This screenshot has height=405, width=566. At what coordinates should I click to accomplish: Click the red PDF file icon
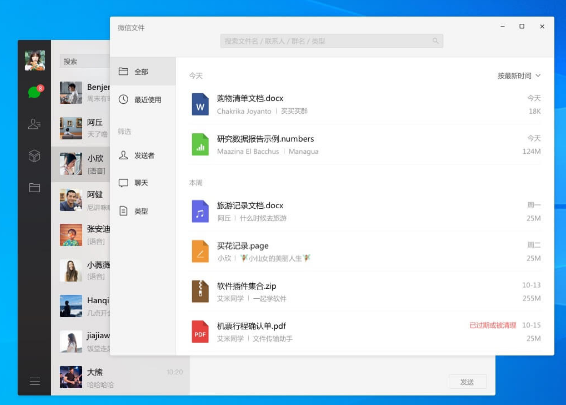pos(200,332)
